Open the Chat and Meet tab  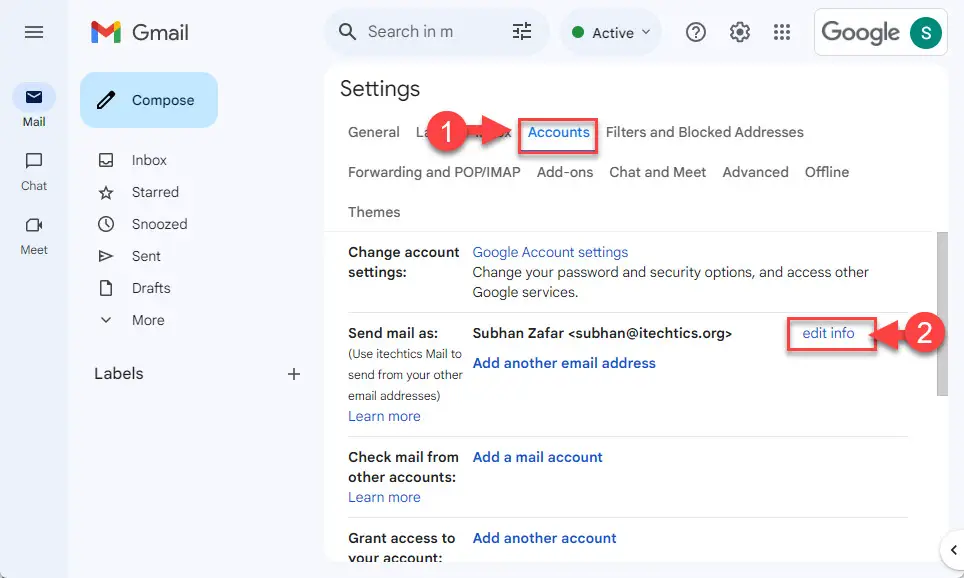(x=657, y=172)
